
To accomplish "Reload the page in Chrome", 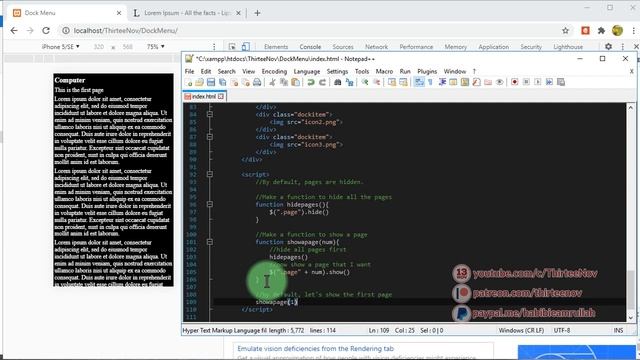I will click(x=46, y=31).
